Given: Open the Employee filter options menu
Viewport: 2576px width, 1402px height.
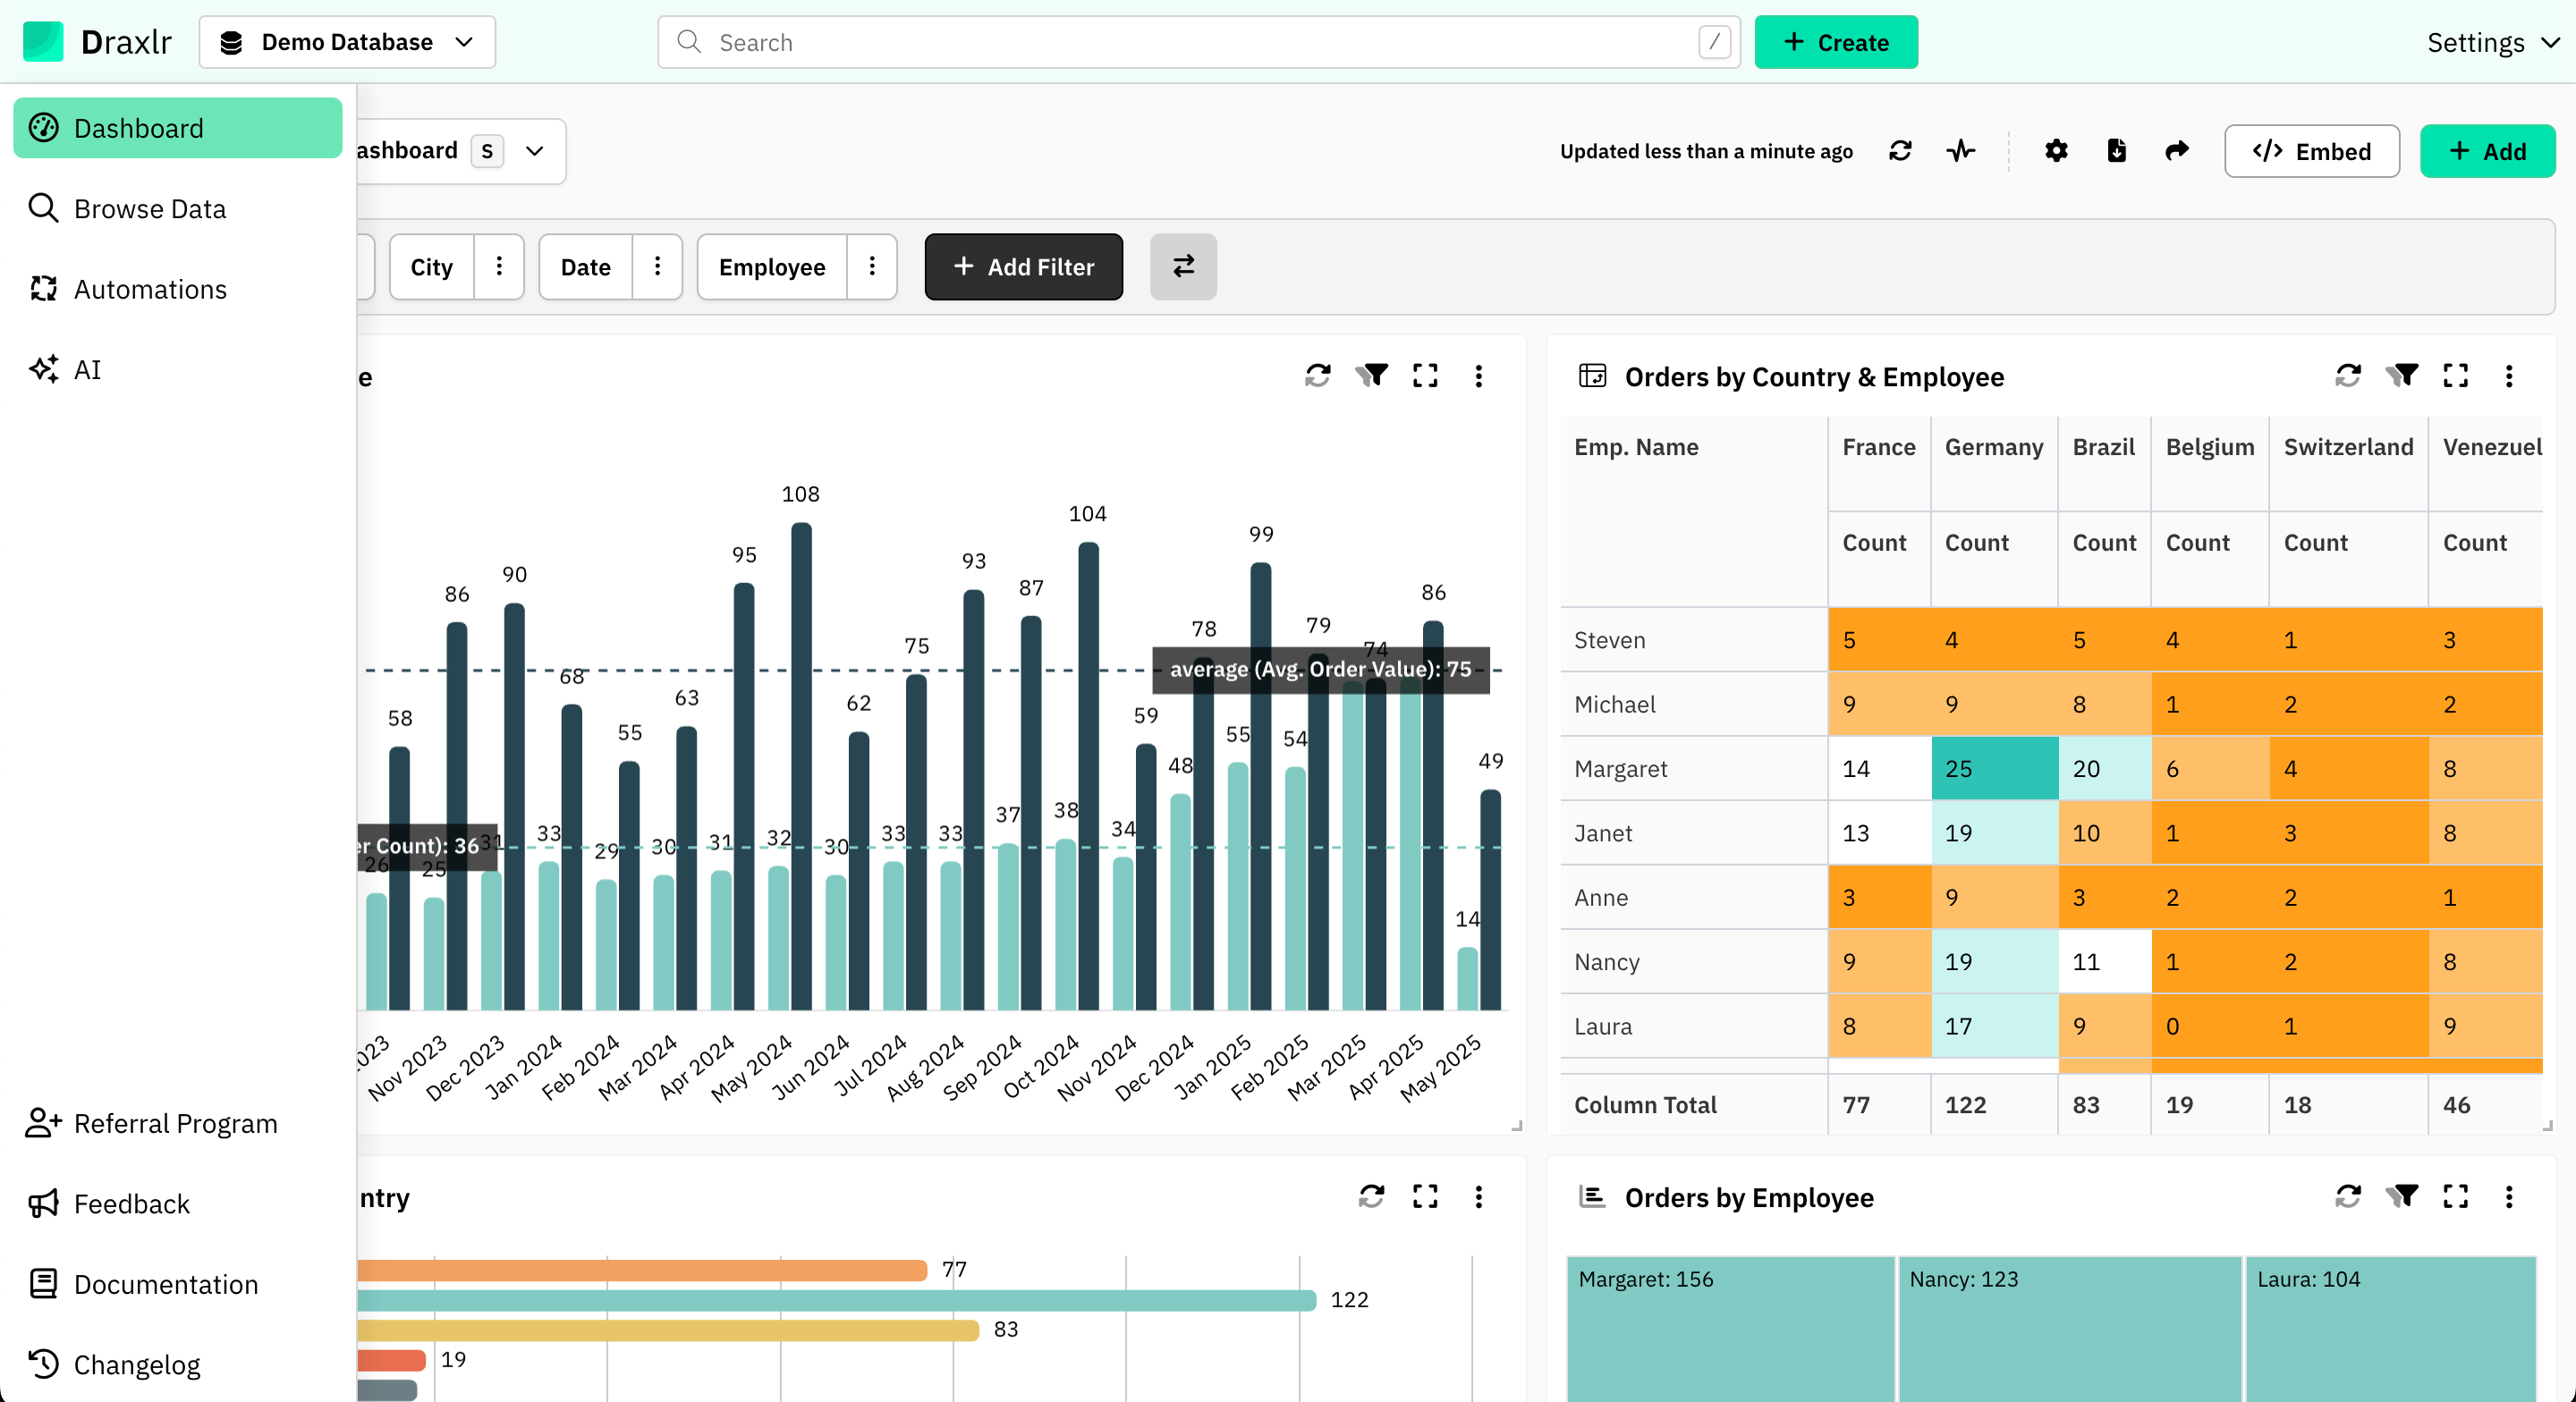Looking at the screenshot, I should tap(872, 266).
